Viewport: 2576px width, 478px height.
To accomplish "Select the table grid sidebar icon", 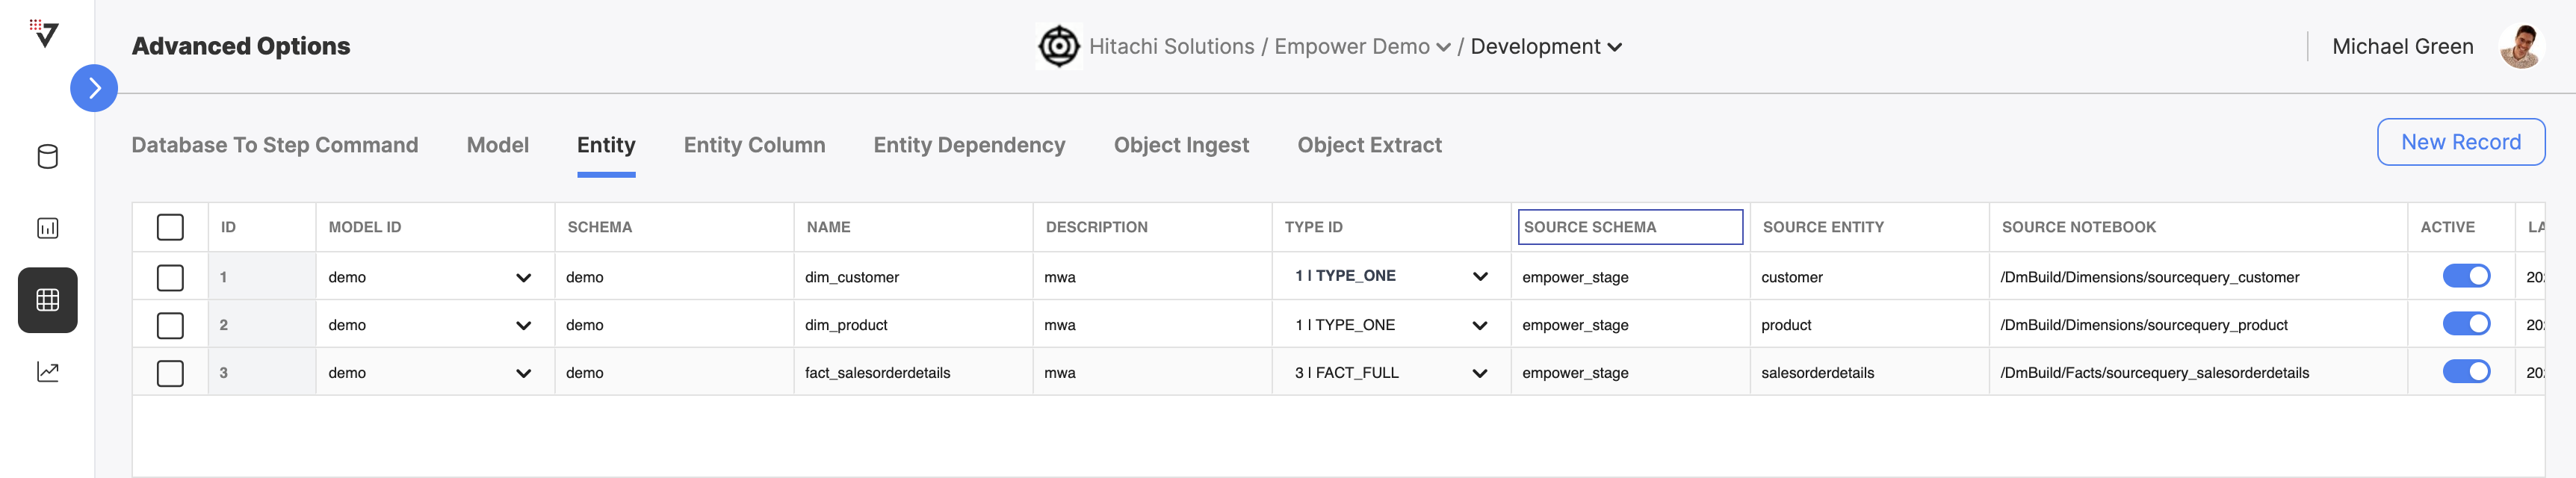I will 47,300.
